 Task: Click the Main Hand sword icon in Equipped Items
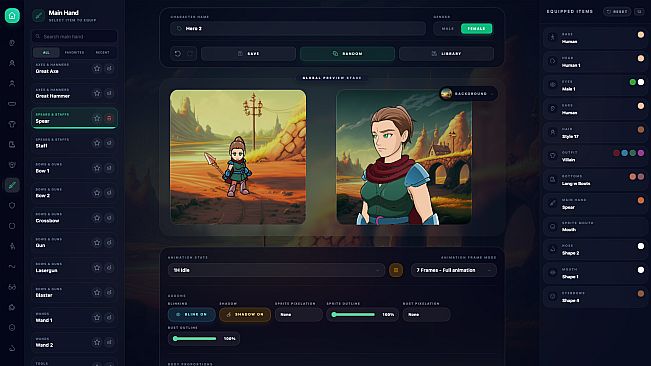tap(553, 203)
